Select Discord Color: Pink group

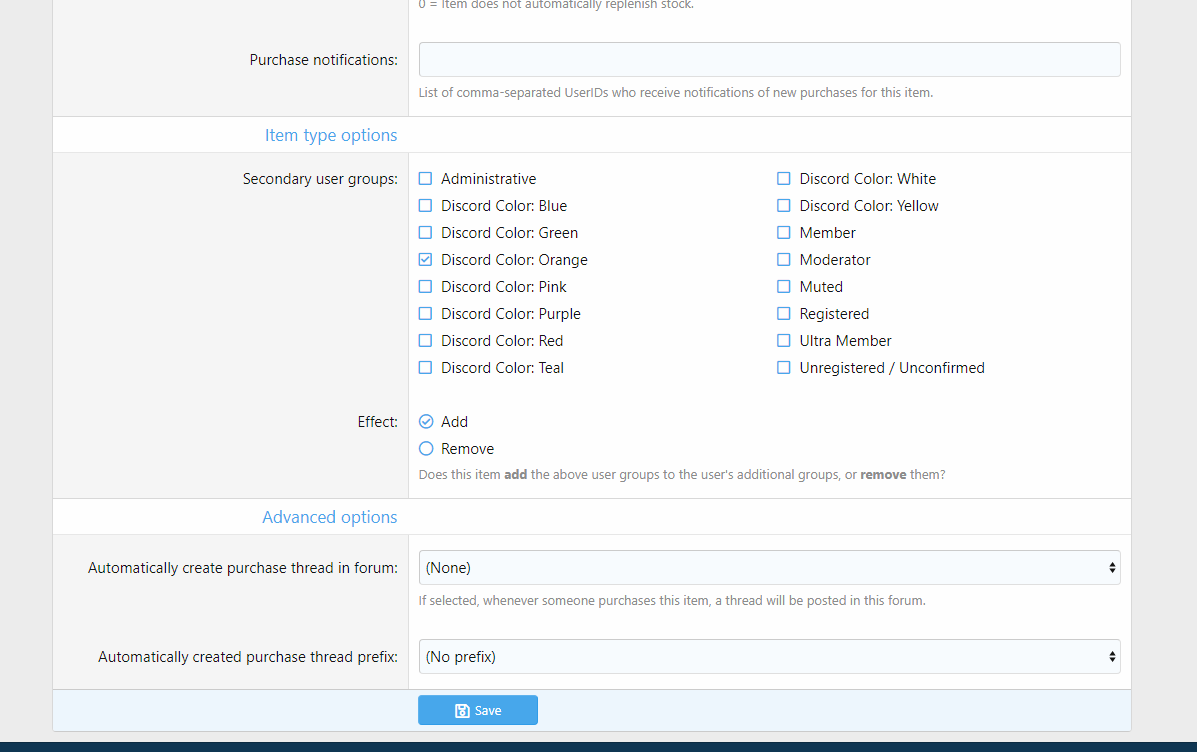(x=426, y=287)
